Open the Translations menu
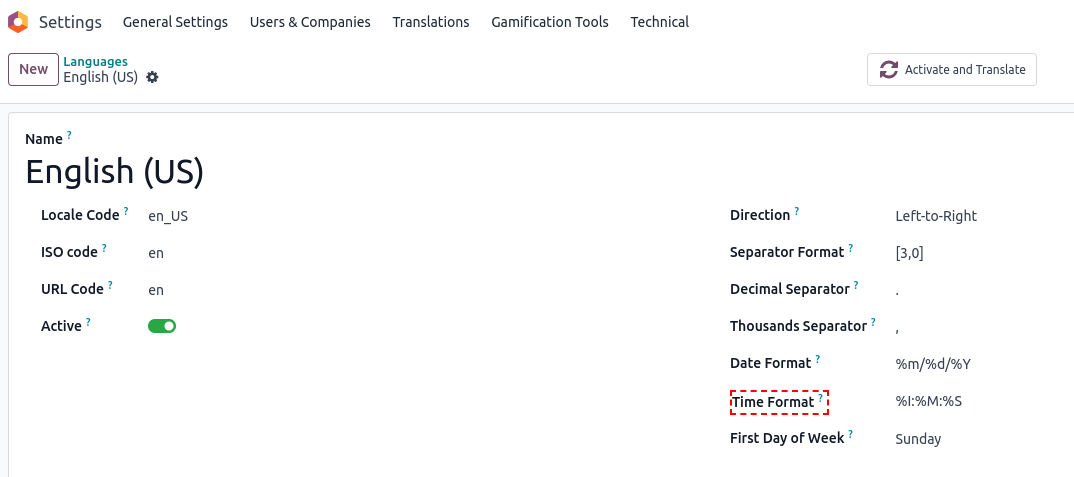Screen dimensions: 1074x477 click(x=431, y=22)
